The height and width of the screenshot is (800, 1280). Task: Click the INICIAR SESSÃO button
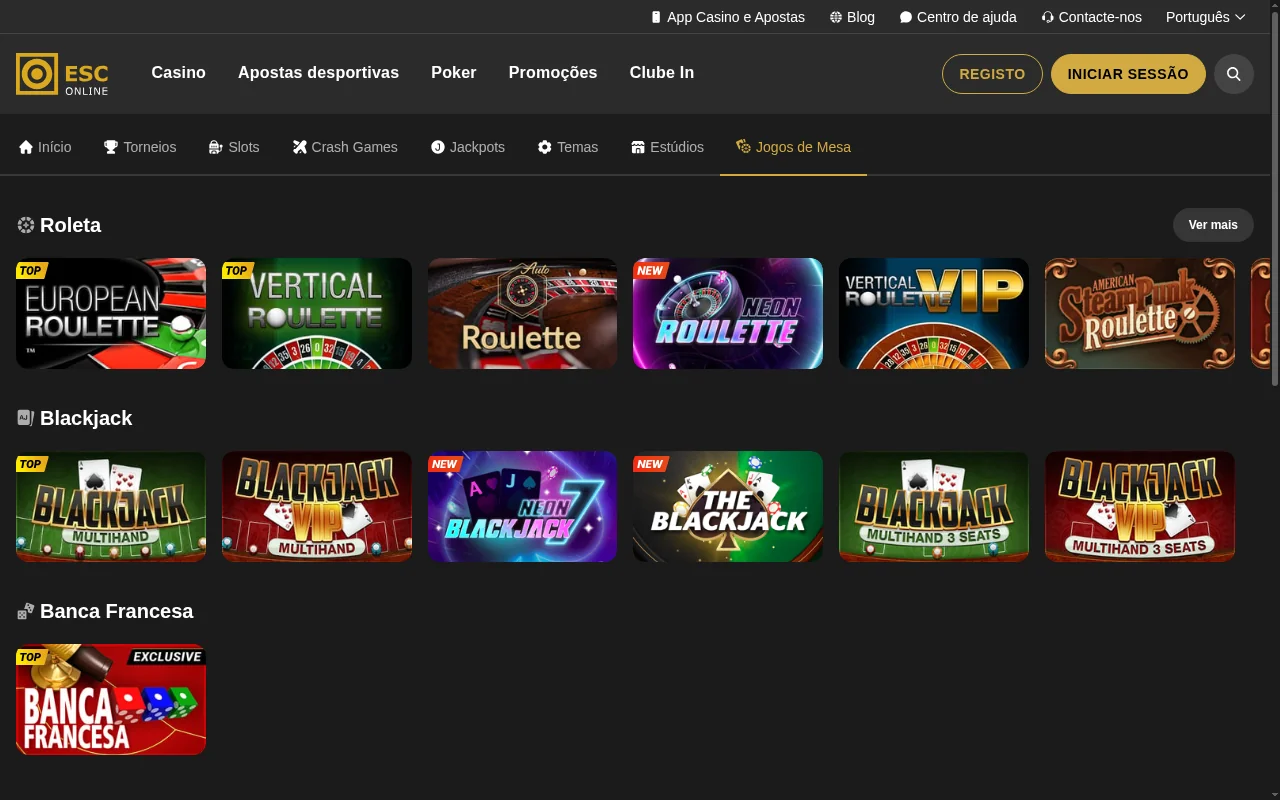point(1128,74)
